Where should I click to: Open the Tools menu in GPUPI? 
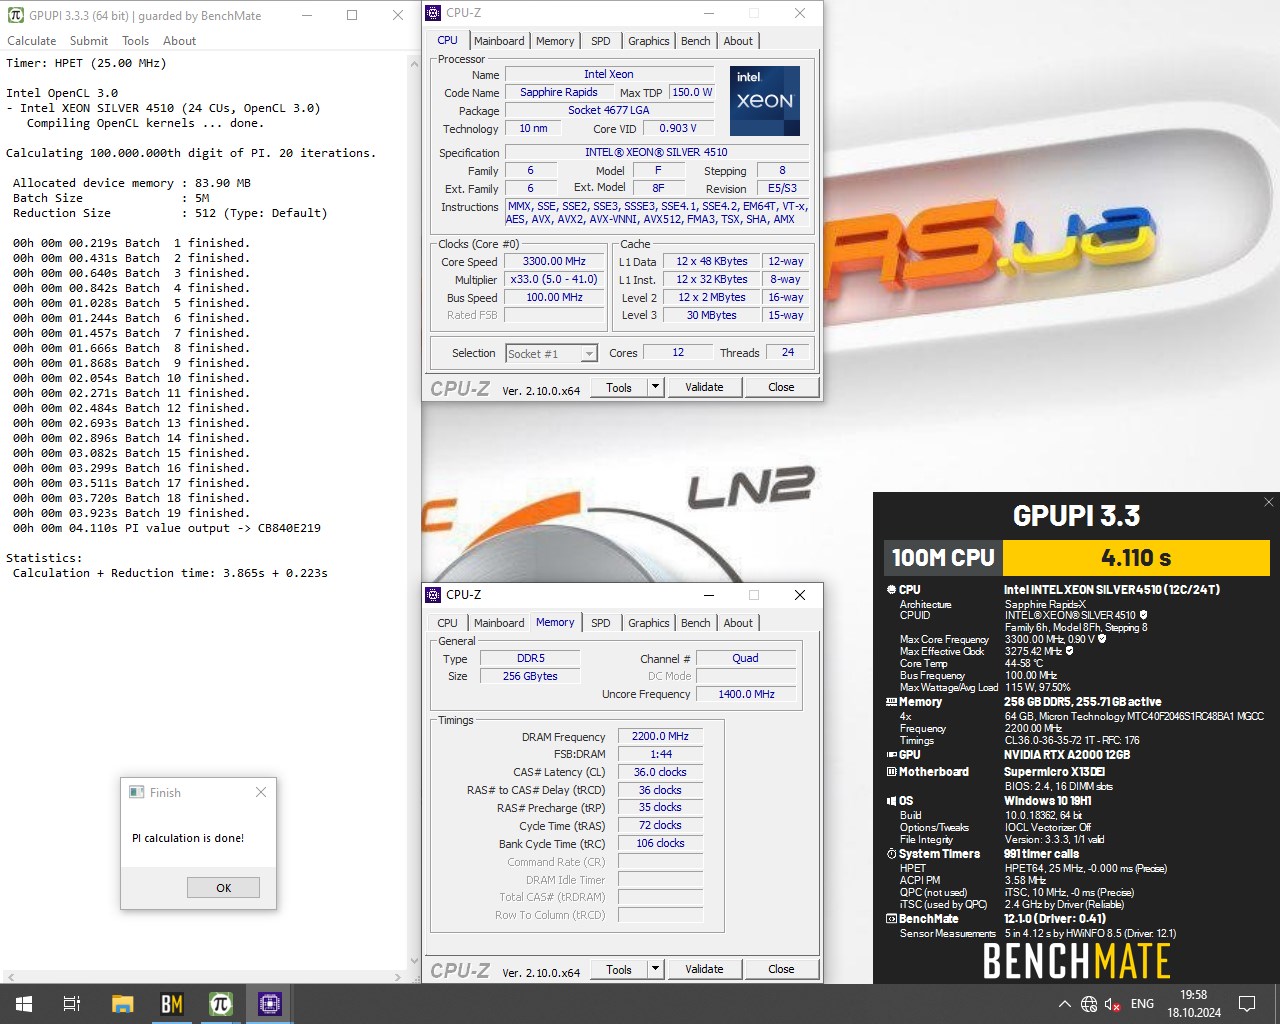coord(135,41)
